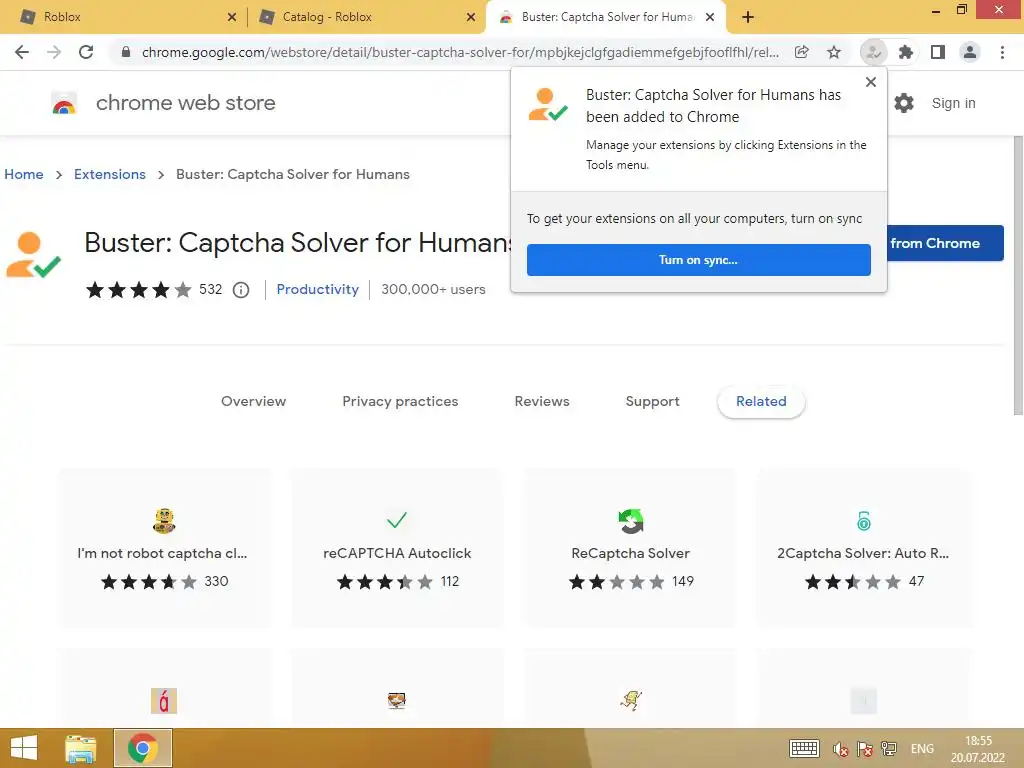Select the Related tab

click(761, 402)
